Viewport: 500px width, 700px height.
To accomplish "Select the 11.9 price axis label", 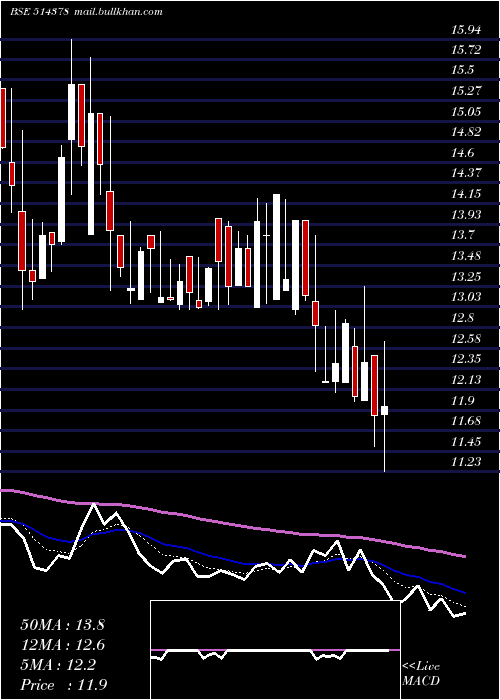I will click(x=462, y=401).
